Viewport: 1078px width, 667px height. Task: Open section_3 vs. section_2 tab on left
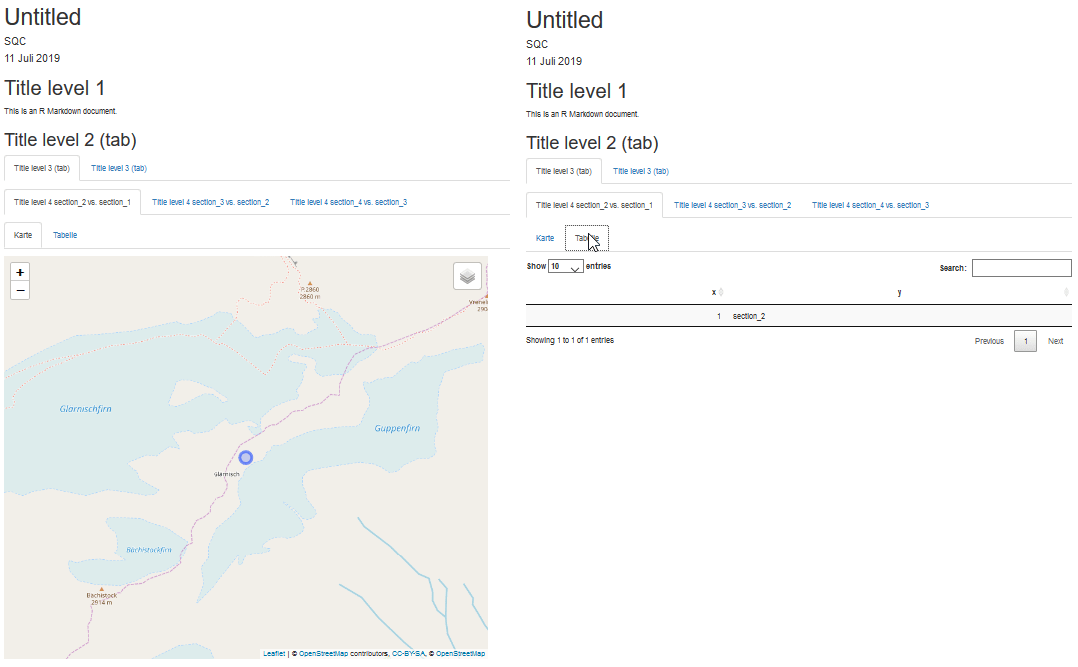(x=210, y=202)
